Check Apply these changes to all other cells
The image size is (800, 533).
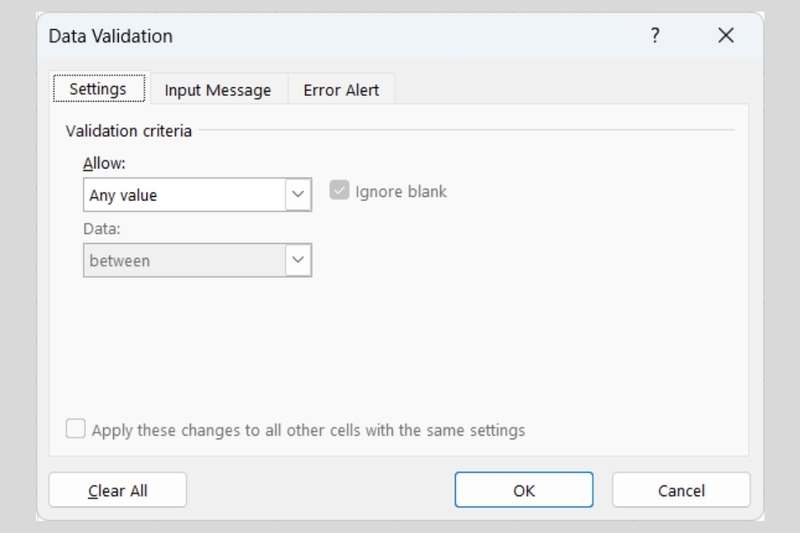click(76, 429)
